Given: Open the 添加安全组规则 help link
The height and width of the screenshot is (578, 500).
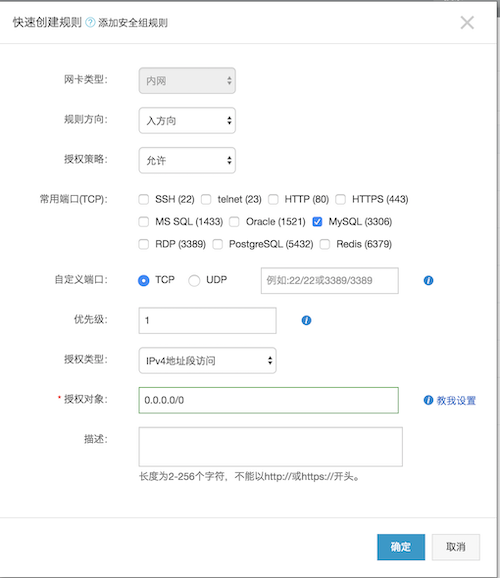Looking at the screenshot, I should click(x=133, y=23).
